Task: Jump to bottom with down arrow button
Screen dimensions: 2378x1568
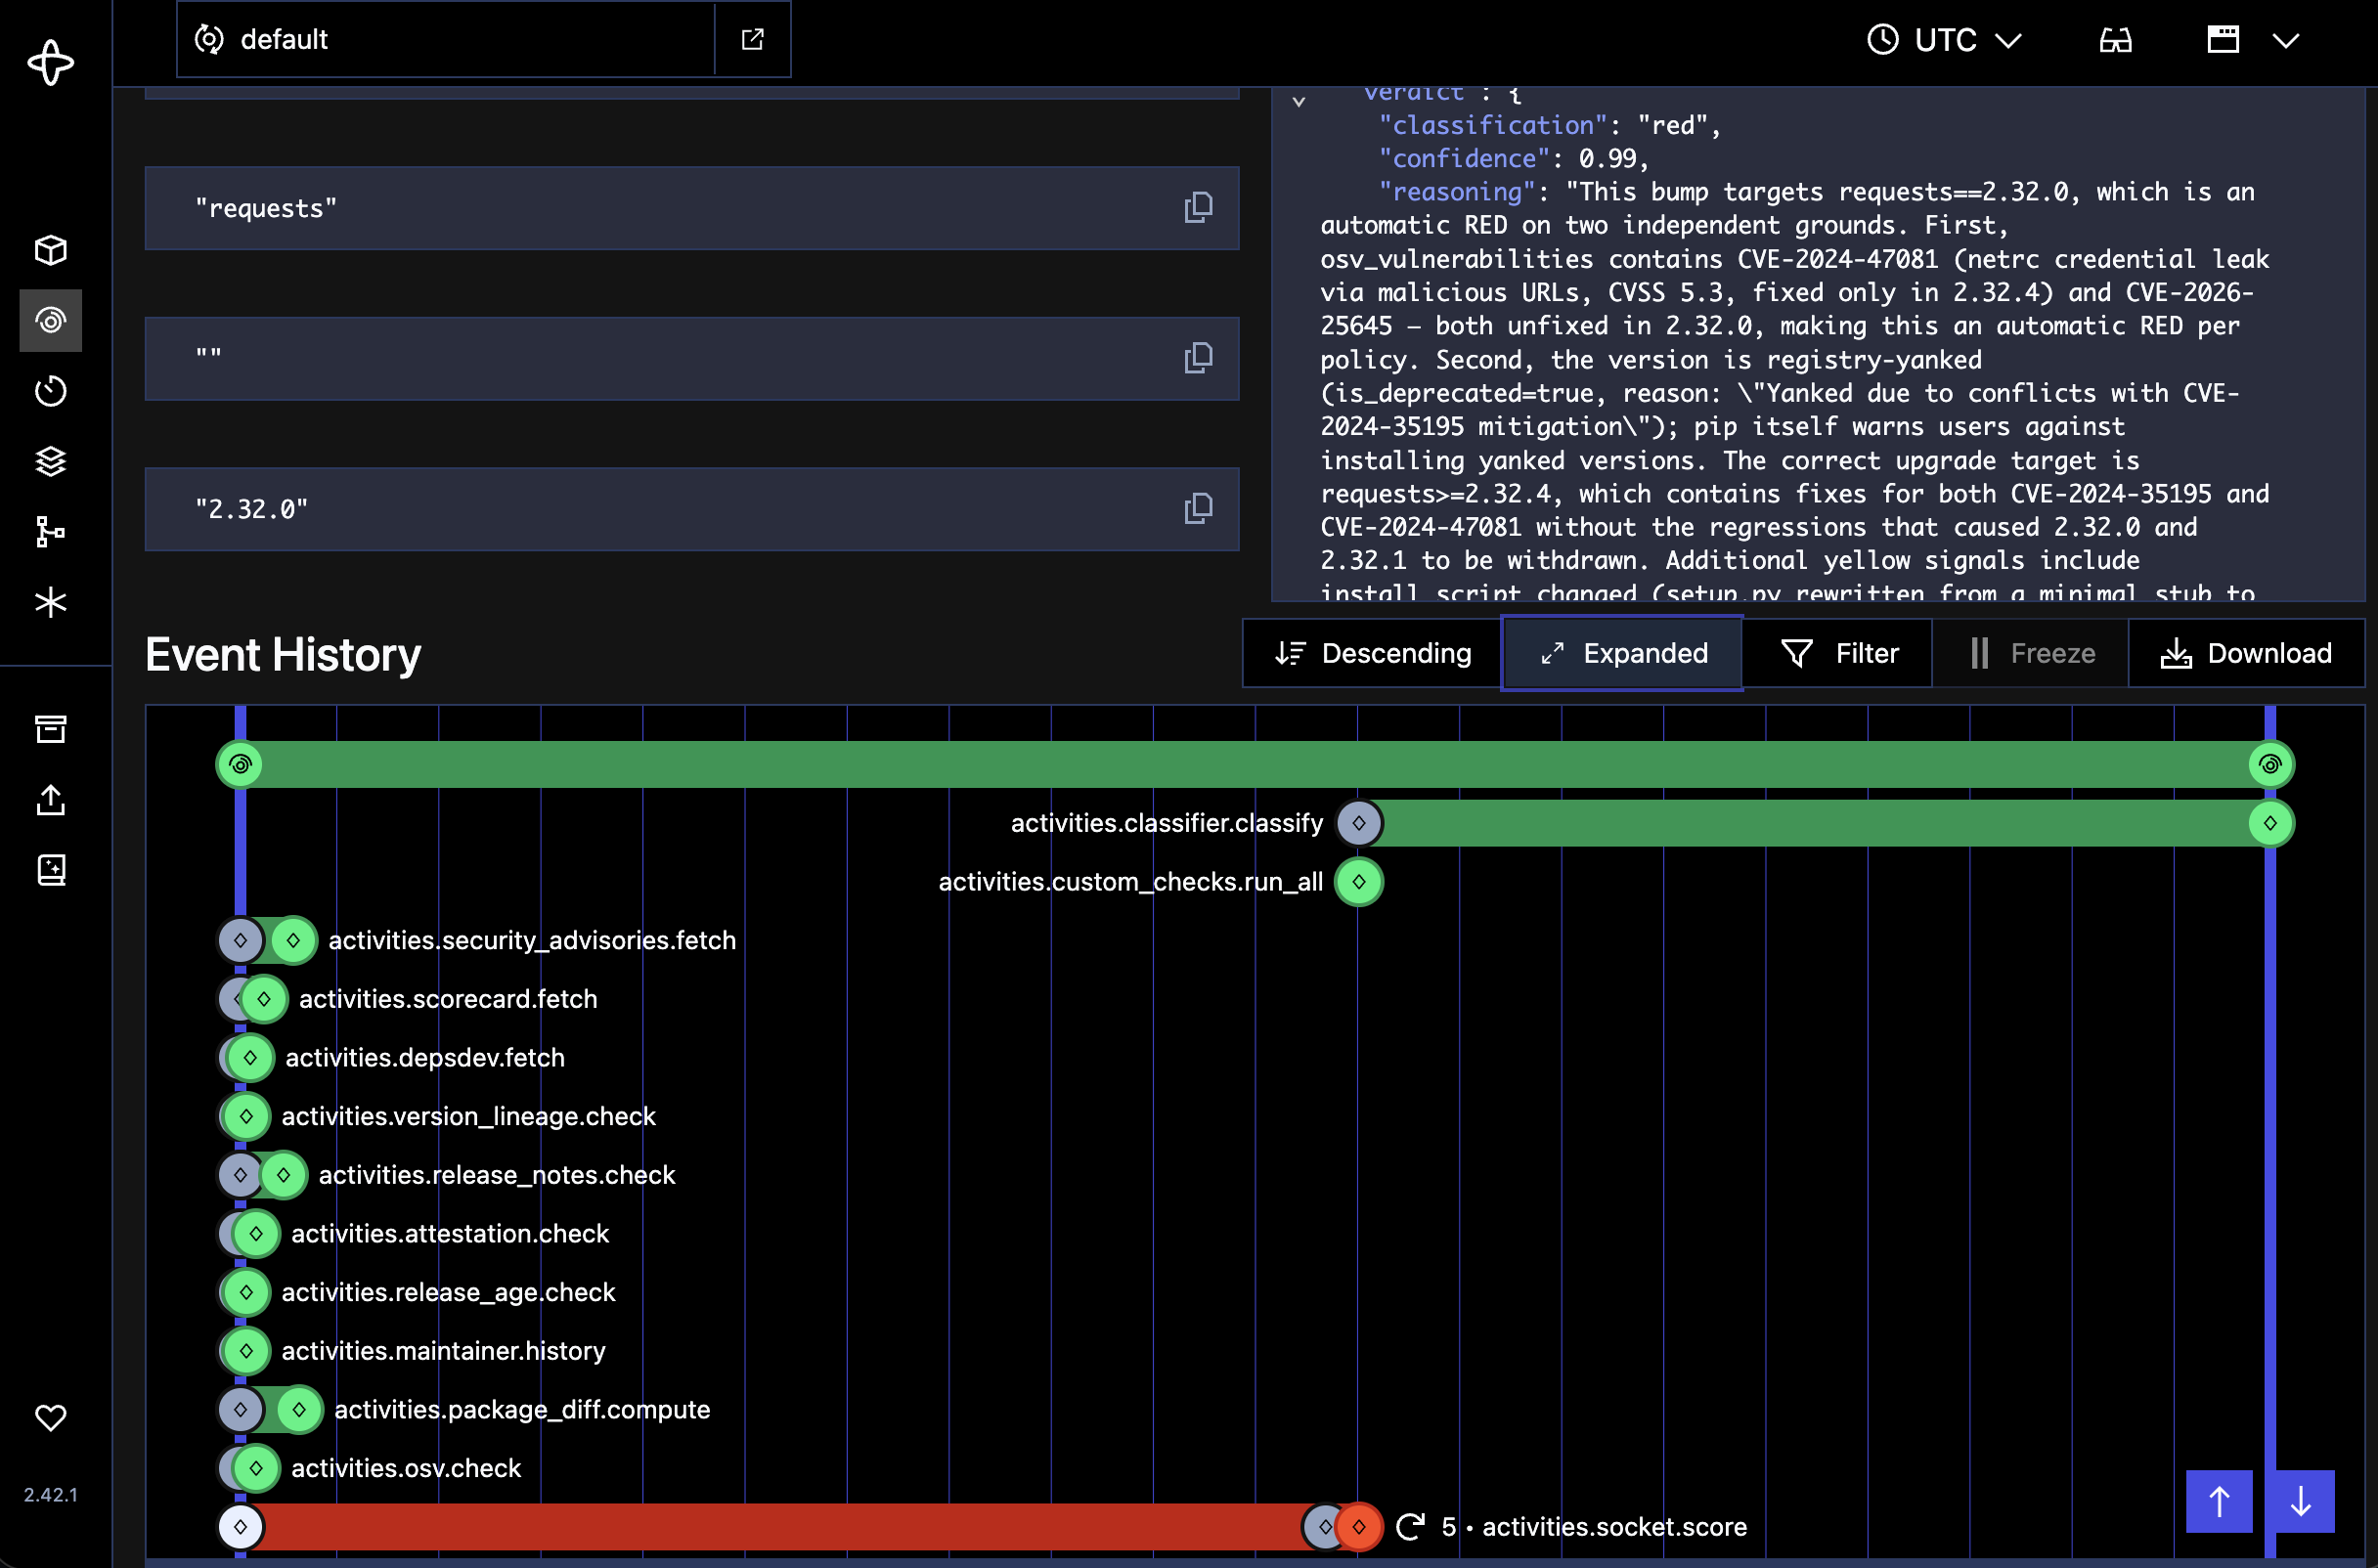Action: tap(2301, 1501)
